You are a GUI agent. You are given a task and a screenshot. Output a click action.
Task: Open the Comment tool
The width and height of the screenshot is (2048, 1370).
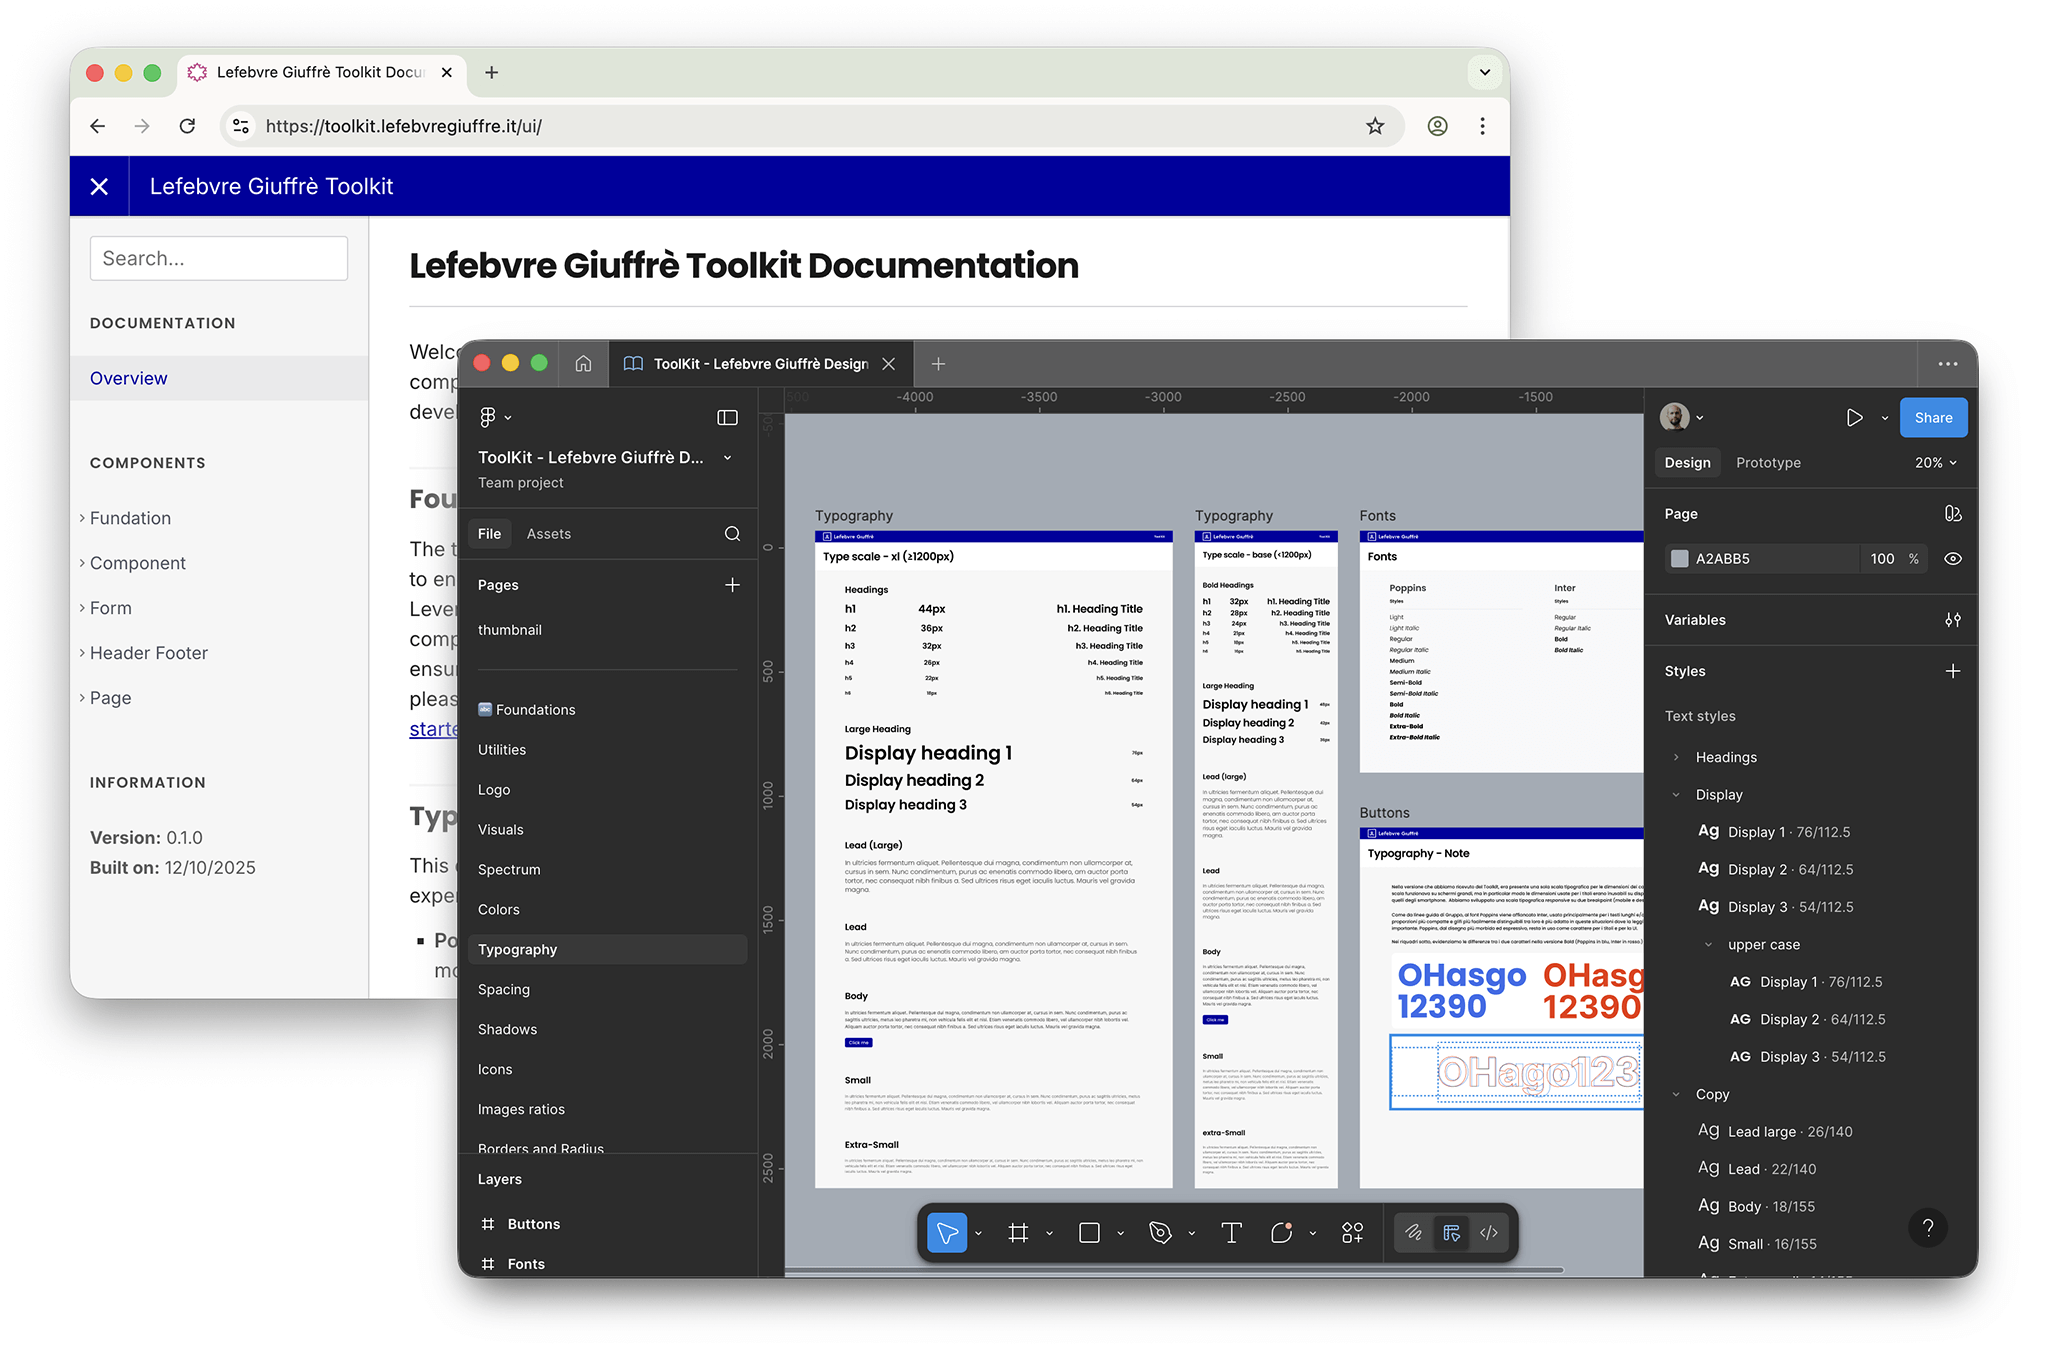point(1281,1233)
